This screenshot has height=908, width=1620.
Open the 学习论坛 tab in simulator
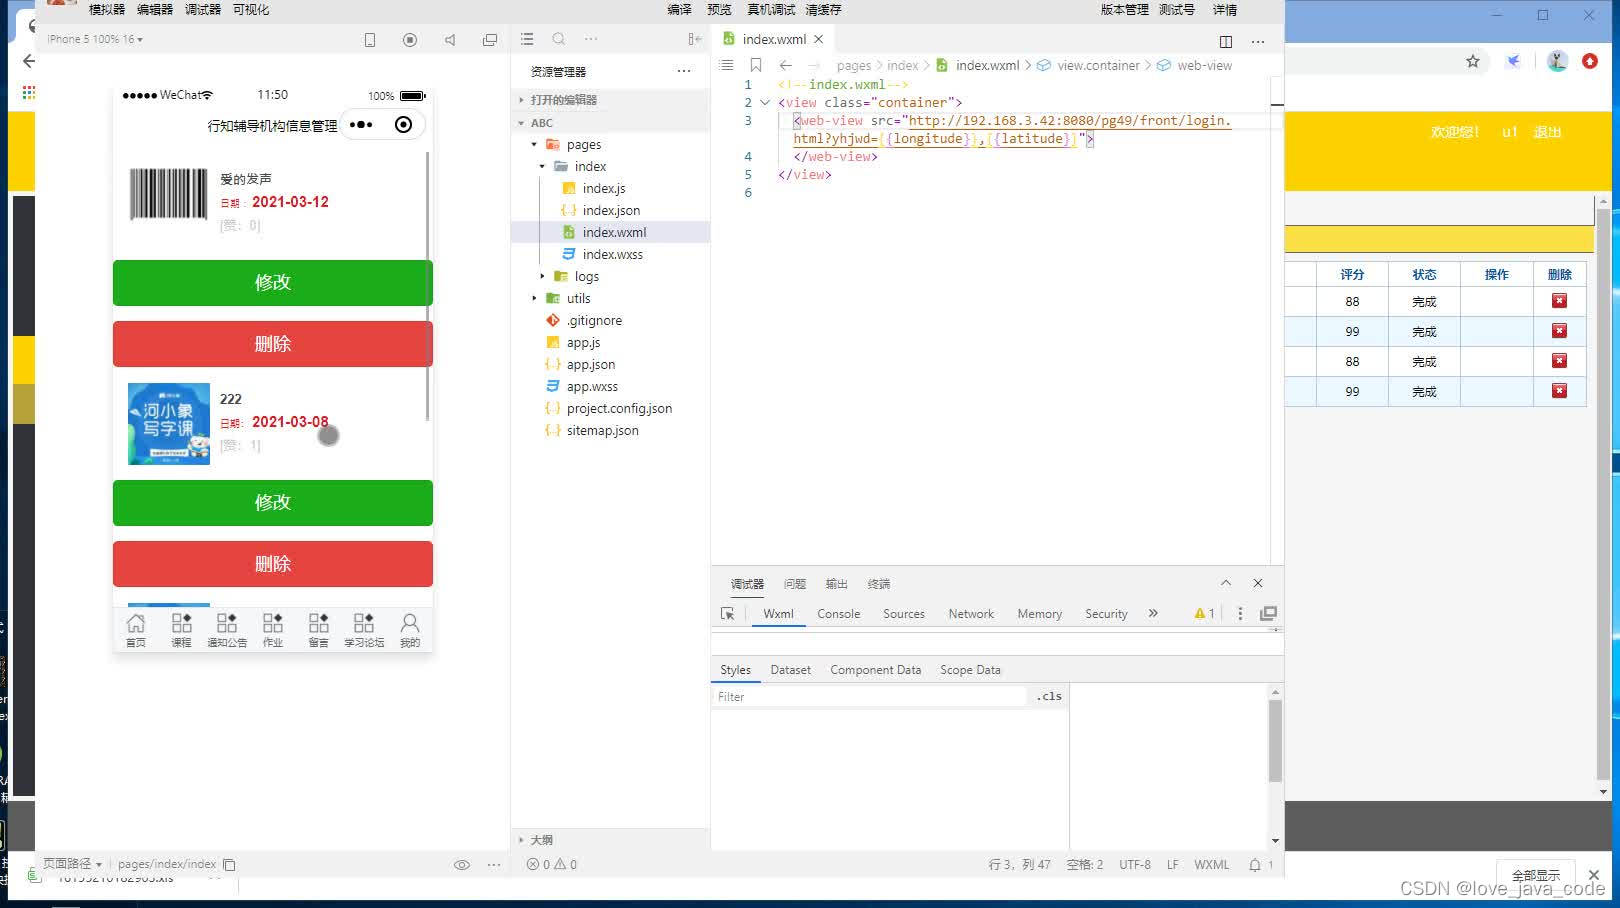[364, 630]
